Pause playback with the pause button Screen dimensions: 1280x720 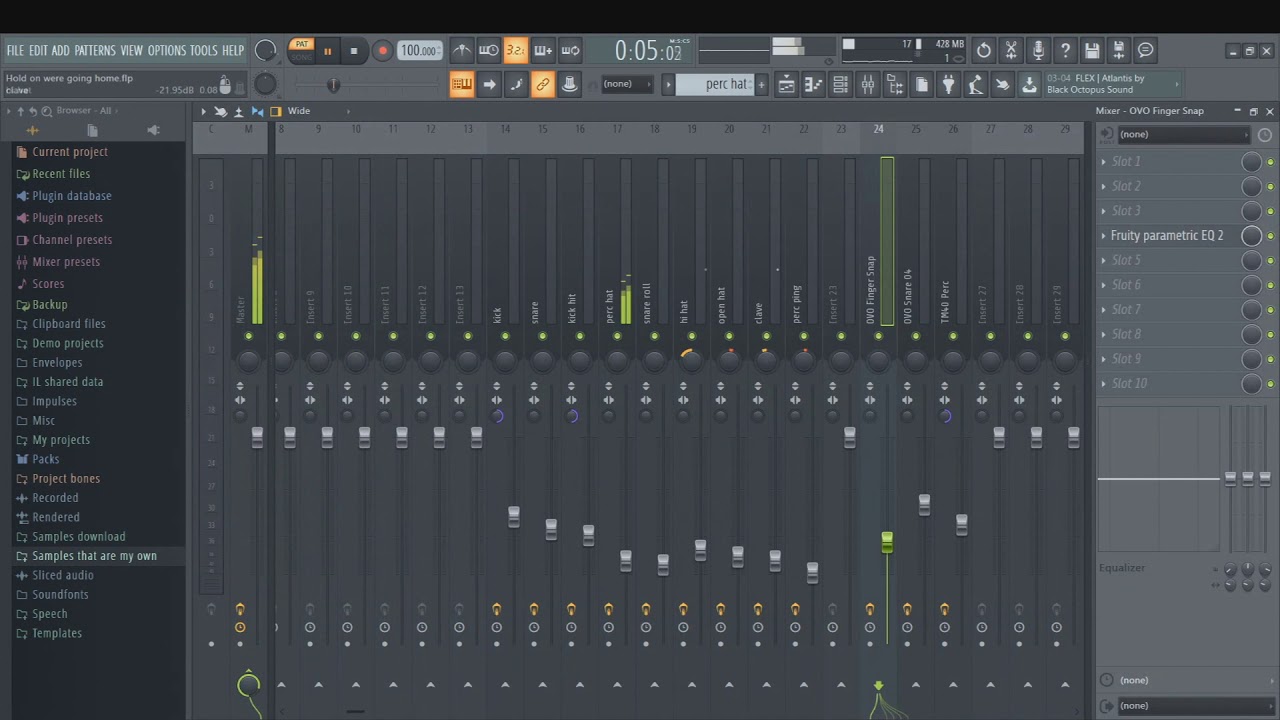(327, 51)
